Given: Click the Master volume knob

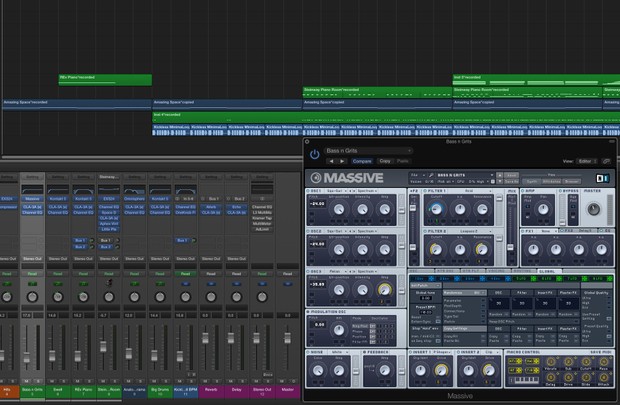Looking at the screenshot, I should click(594, 209).
